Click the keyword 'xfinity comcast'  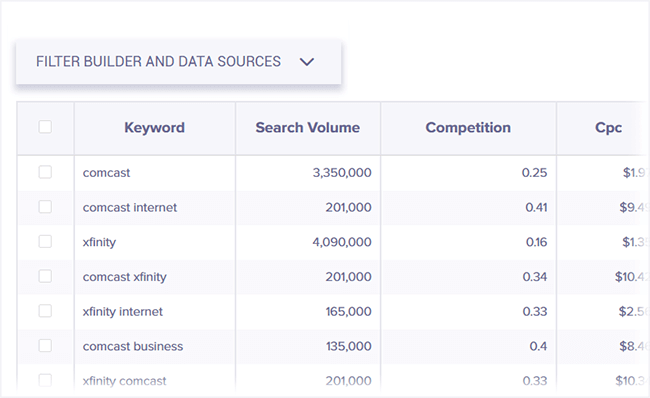click(x=124, y=381)
